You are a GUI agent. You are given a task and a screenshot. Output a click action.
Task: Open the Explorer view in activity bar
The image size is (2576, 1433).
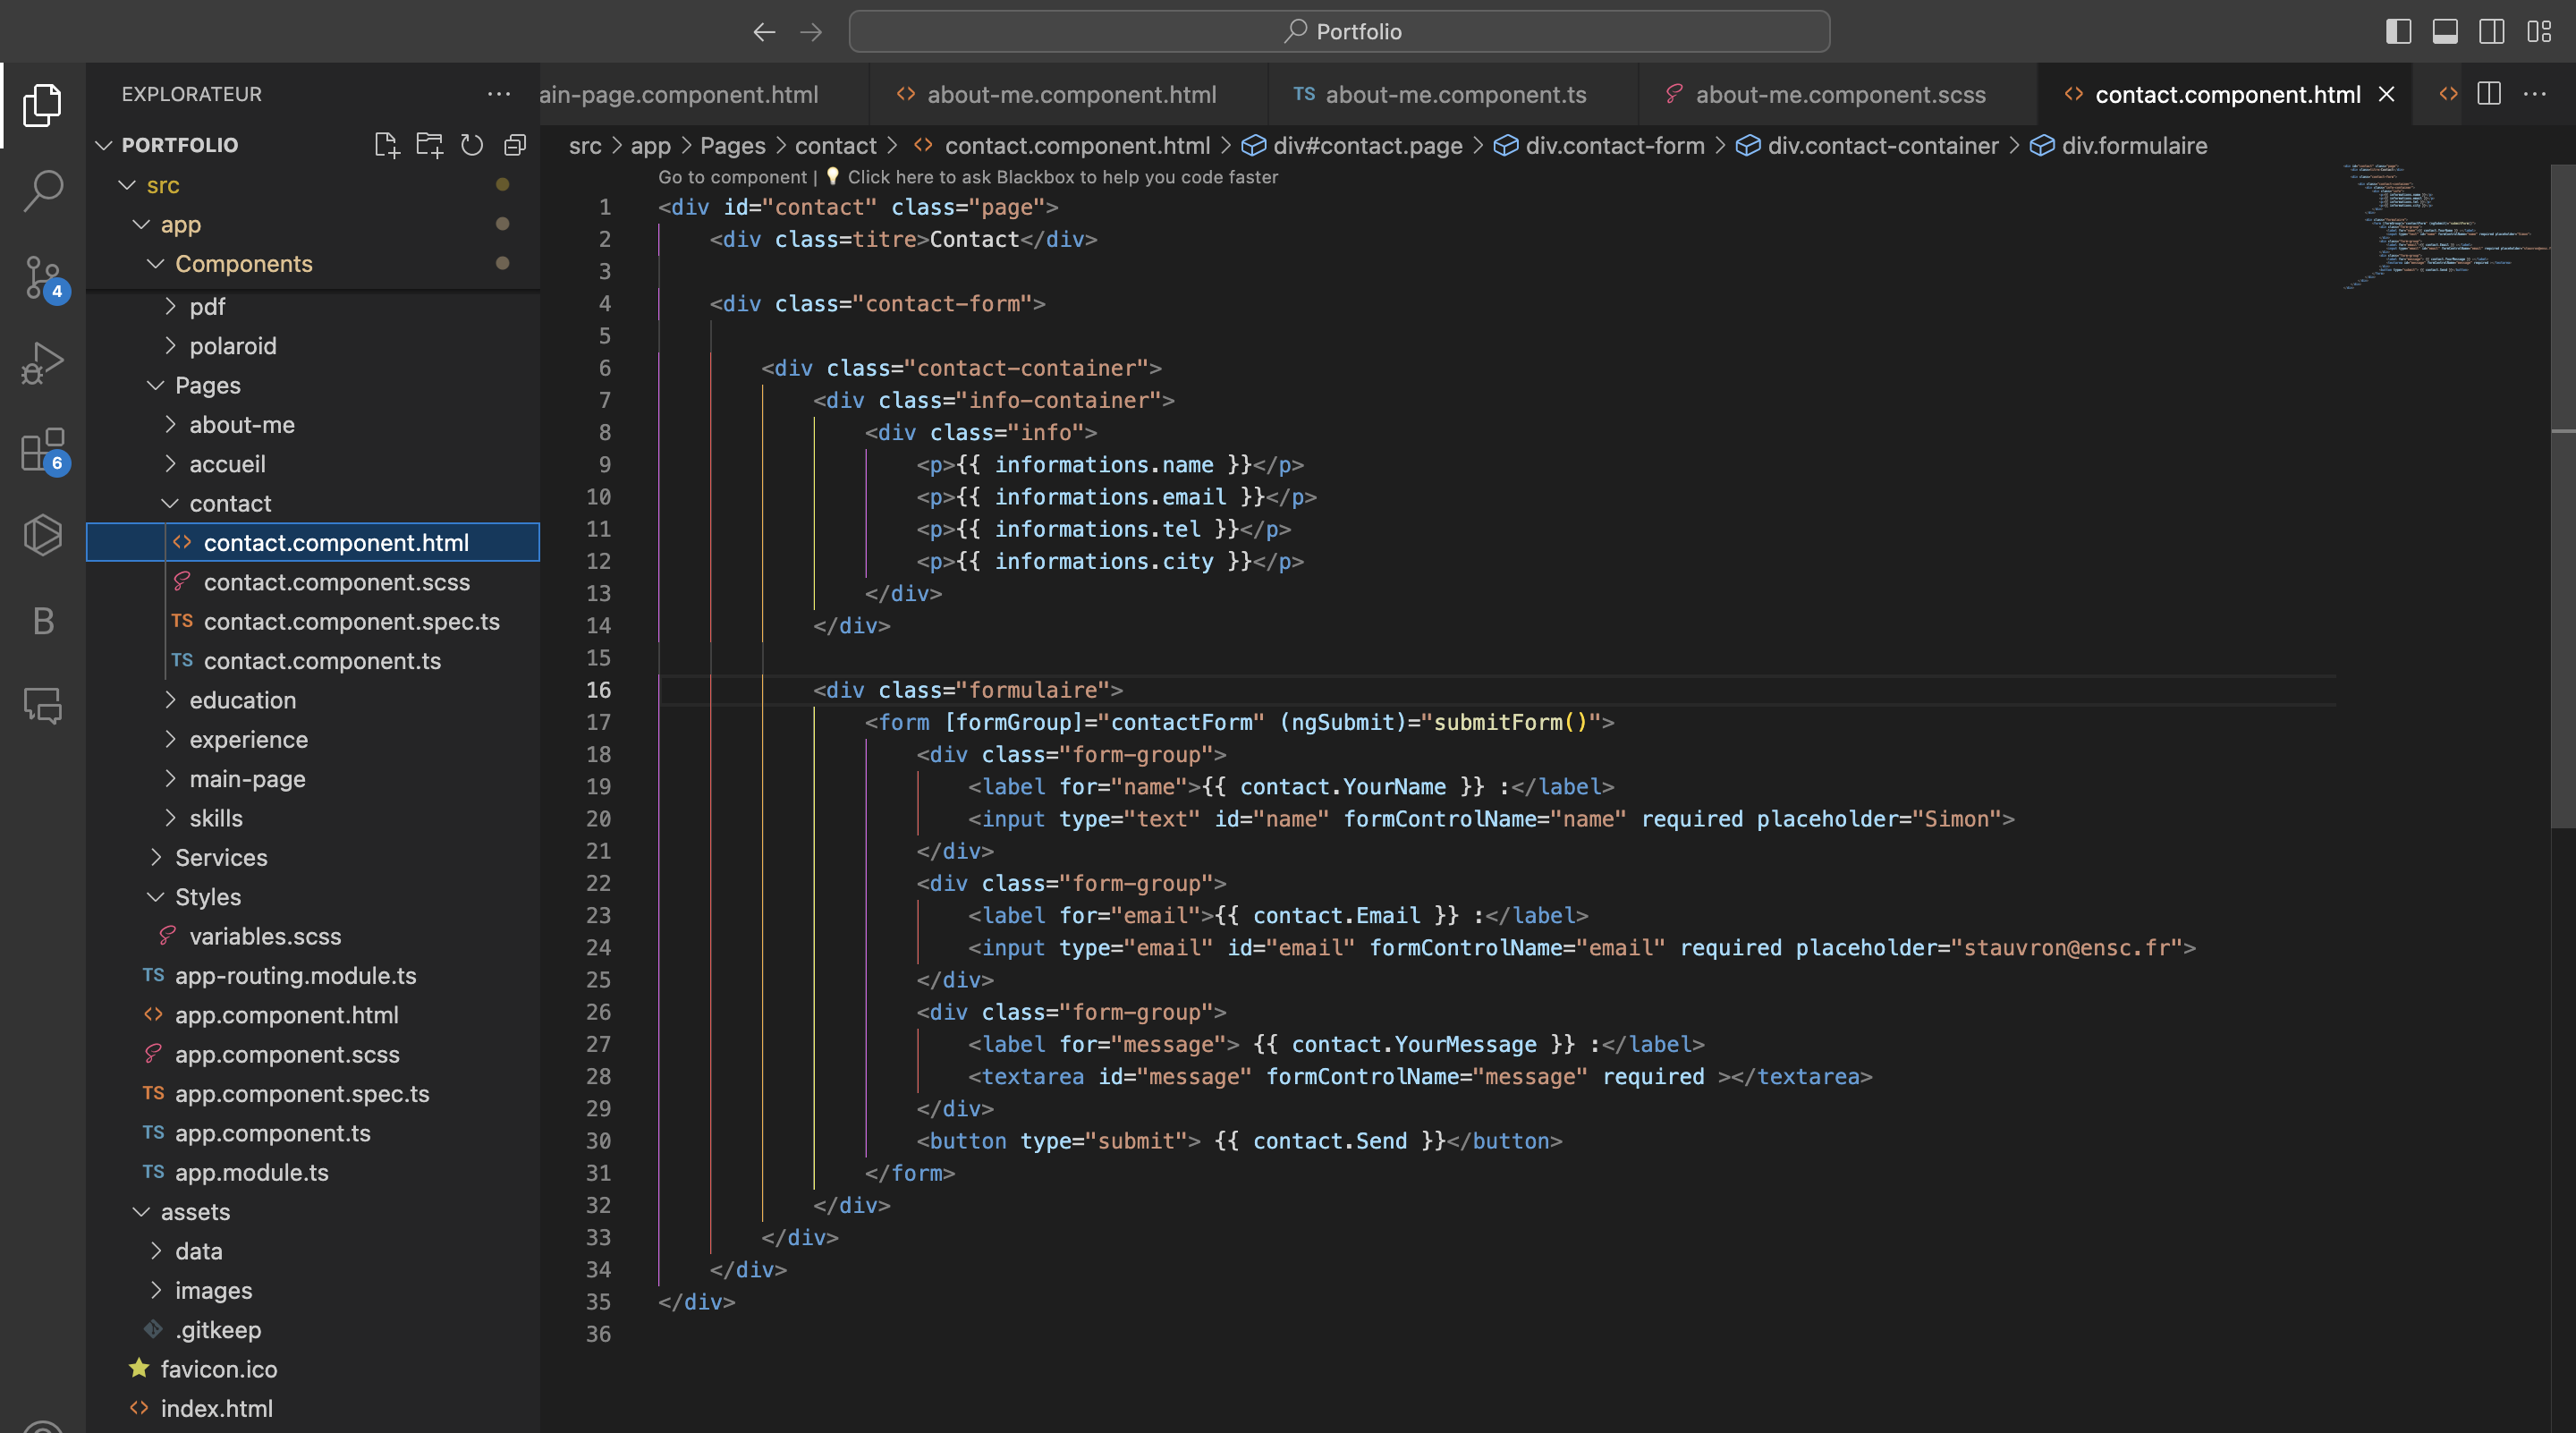tap(42, 105)
